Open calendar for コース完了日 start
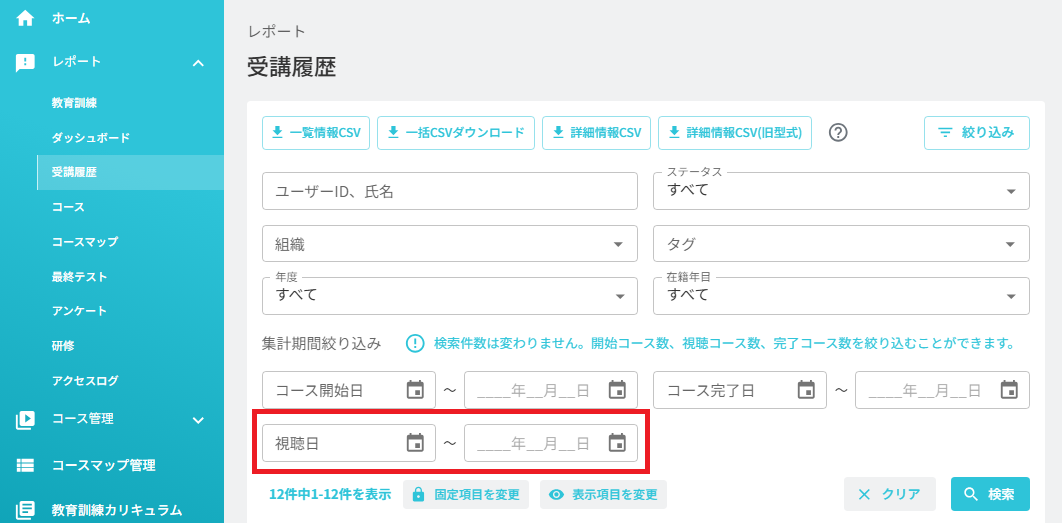 point(806,390)
